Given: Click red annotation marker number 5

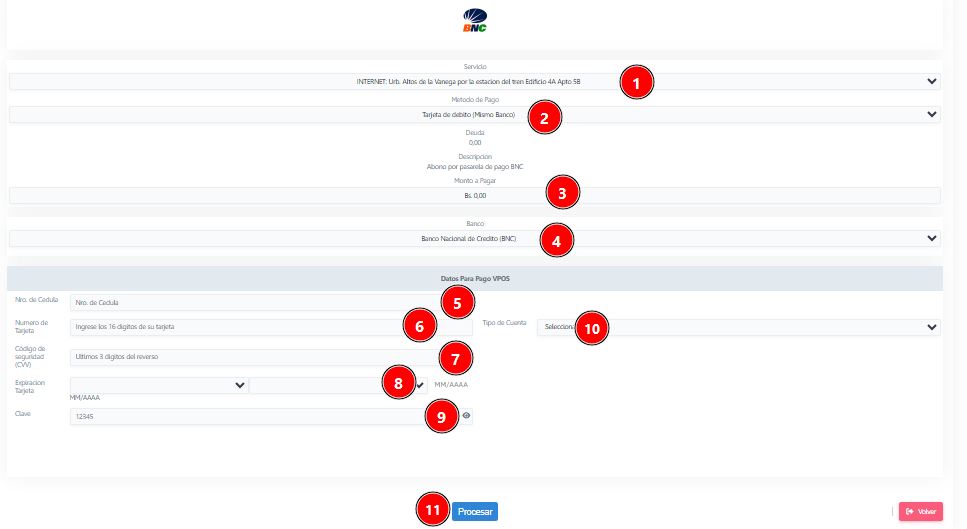Looking at the screenshot, I should click(457, 302).
